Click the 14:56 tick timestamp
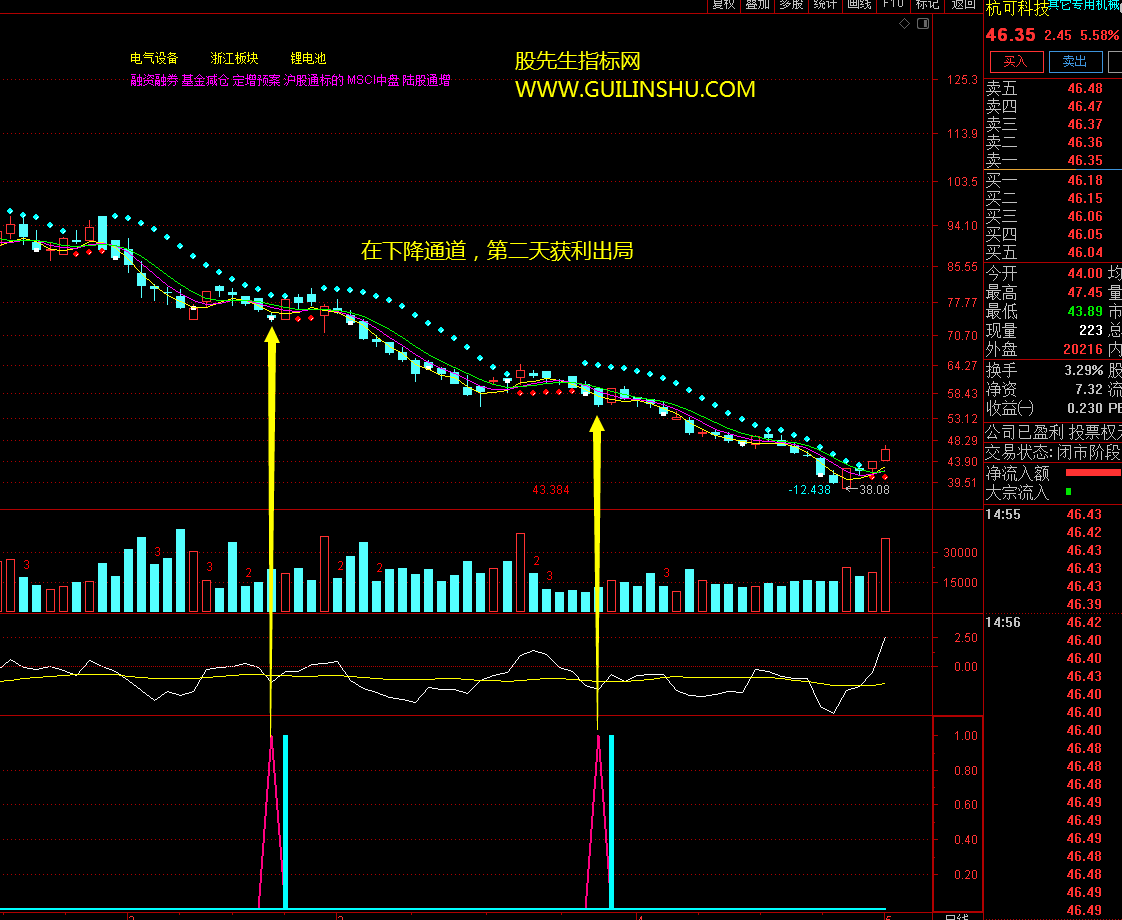The image size is (1122, 920). [1003, 622]
